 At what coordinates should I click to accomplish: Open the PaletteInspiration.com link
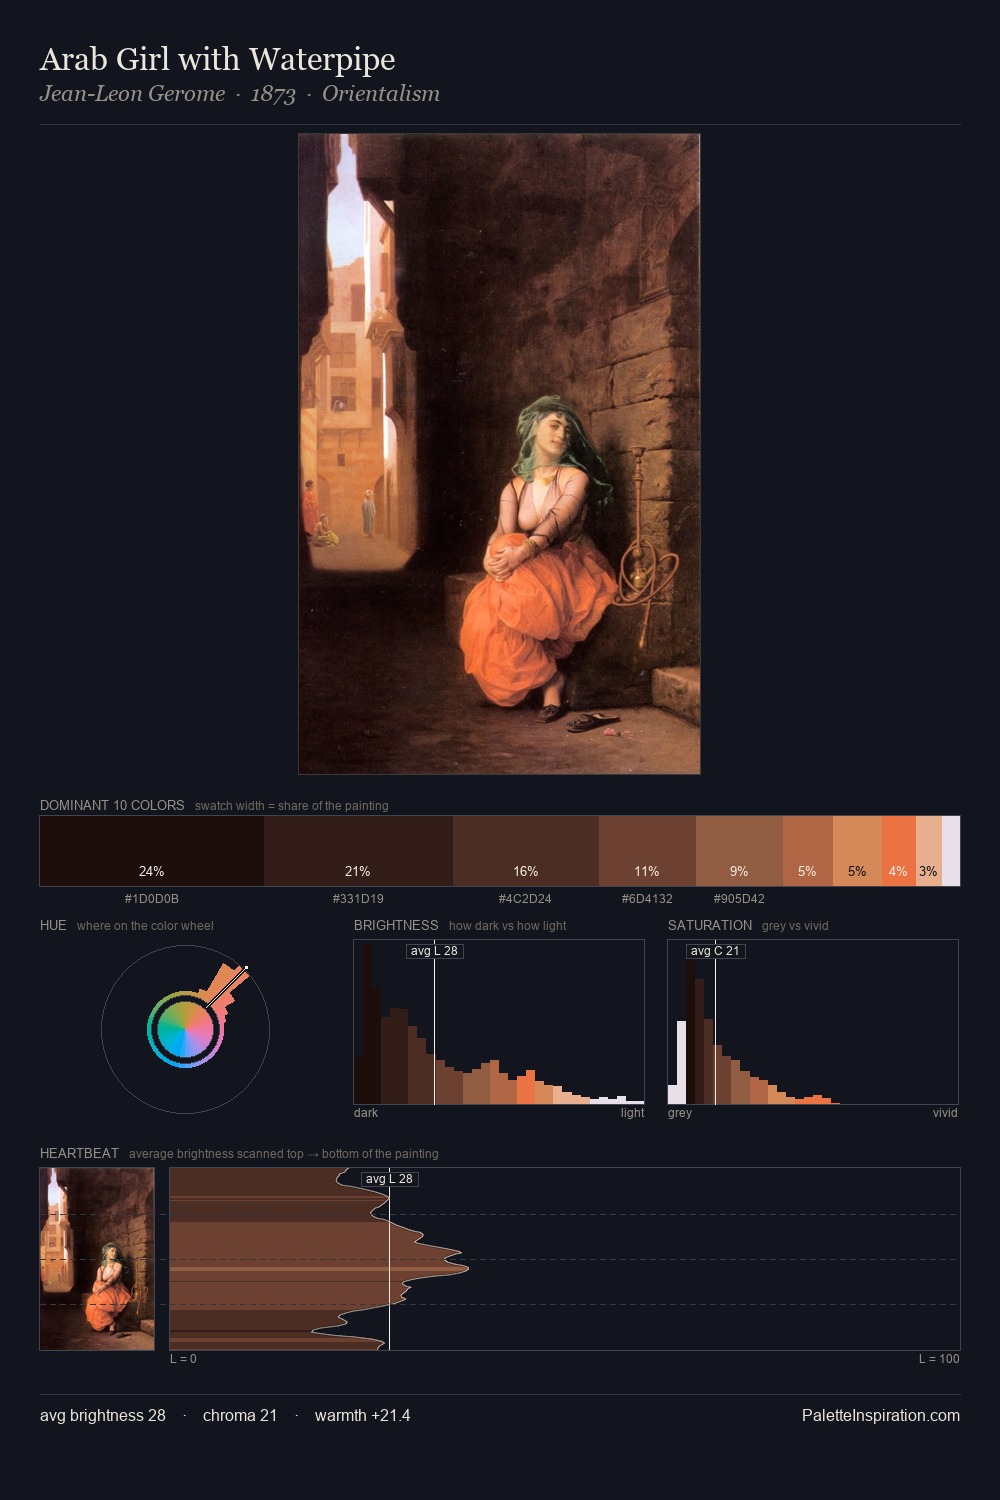(881, 1416)
